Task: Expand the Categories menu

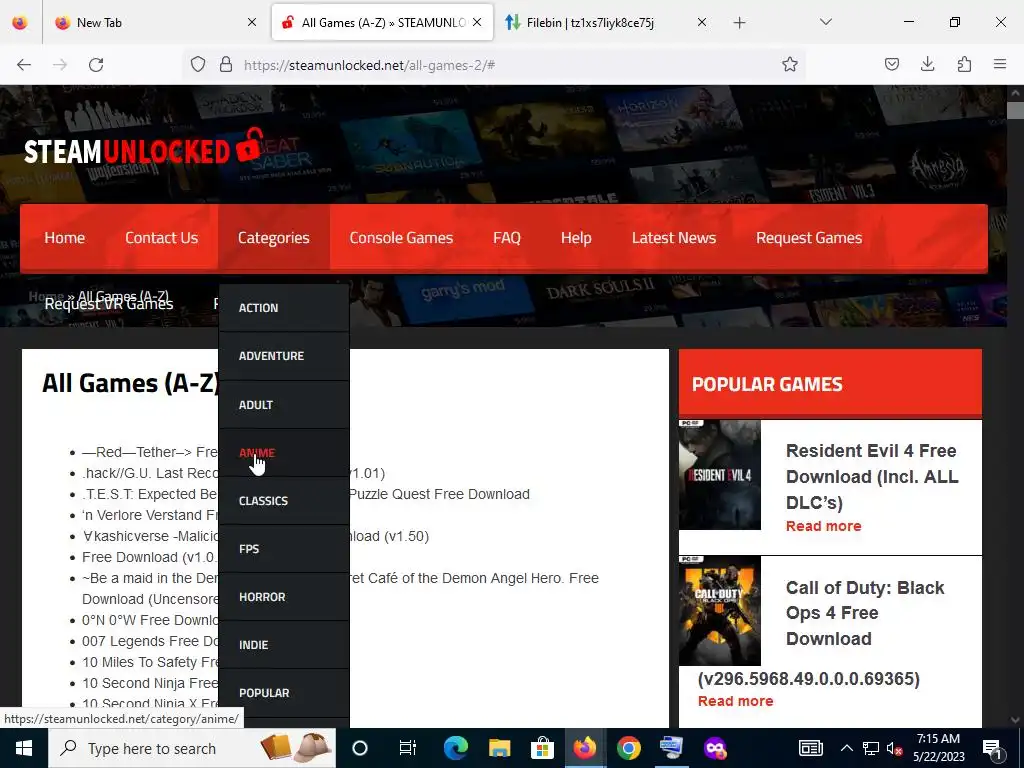Action: (274, 238)
